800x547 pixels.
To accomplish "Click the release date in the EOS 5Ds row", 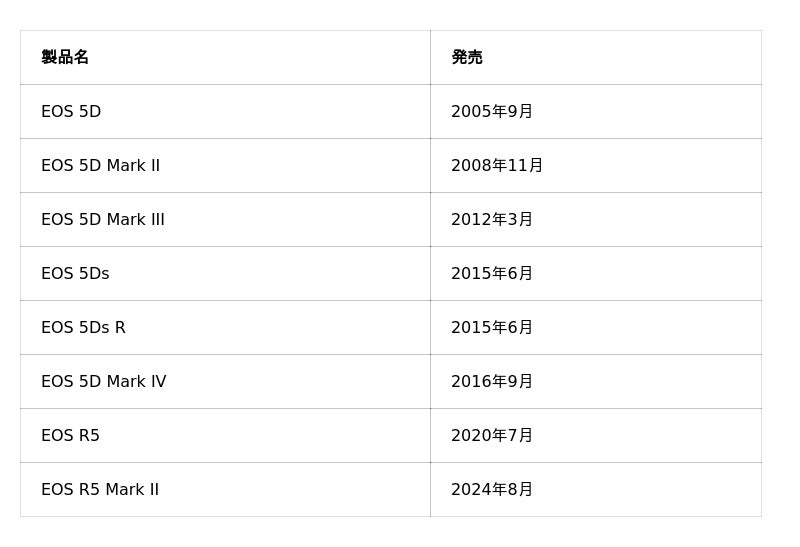I will click(x=492, y=274).
